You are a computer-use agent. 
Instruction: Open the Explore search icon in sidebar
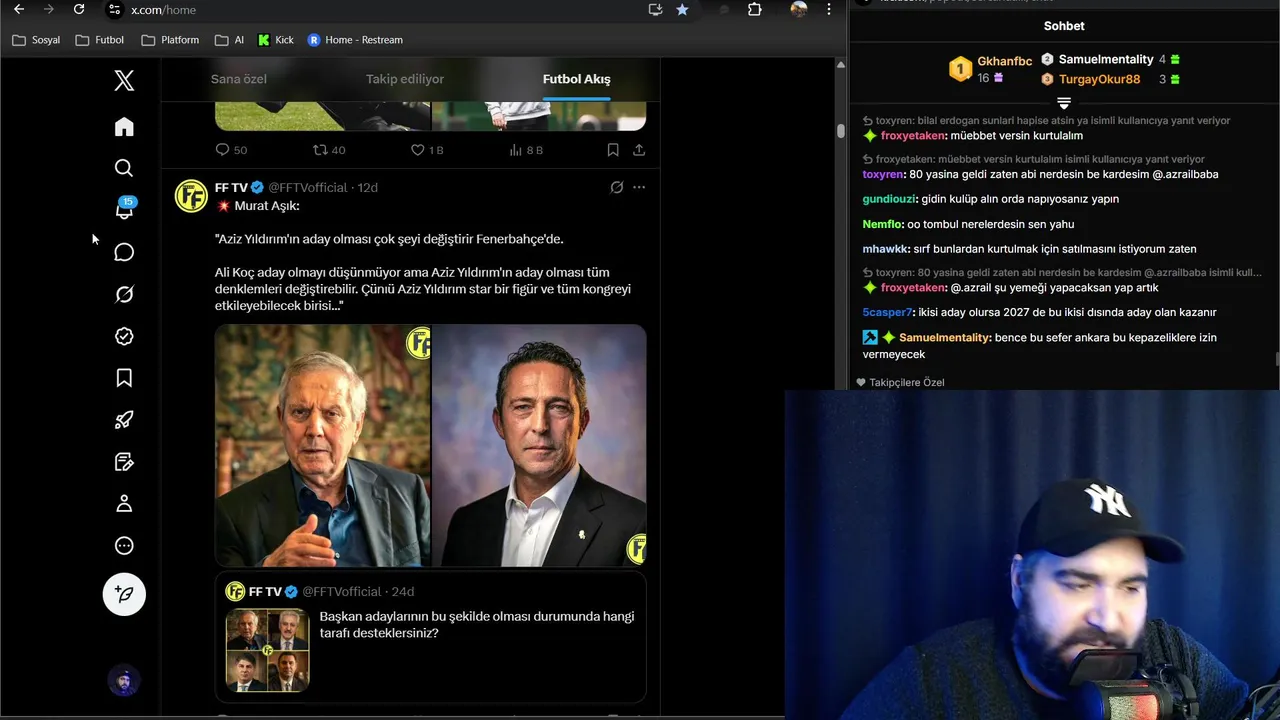point(124,168)
